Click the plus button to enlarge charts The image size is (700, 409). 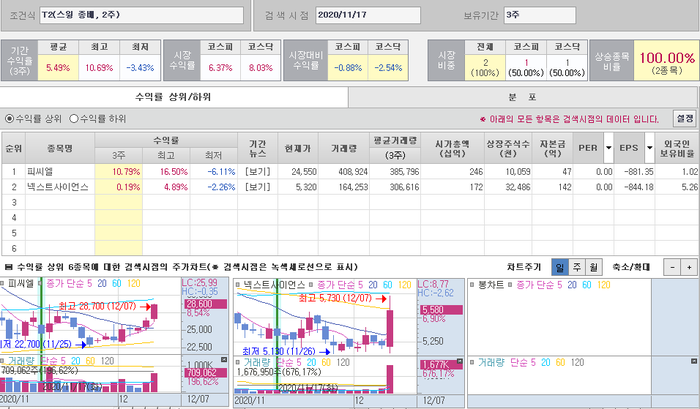689,267
